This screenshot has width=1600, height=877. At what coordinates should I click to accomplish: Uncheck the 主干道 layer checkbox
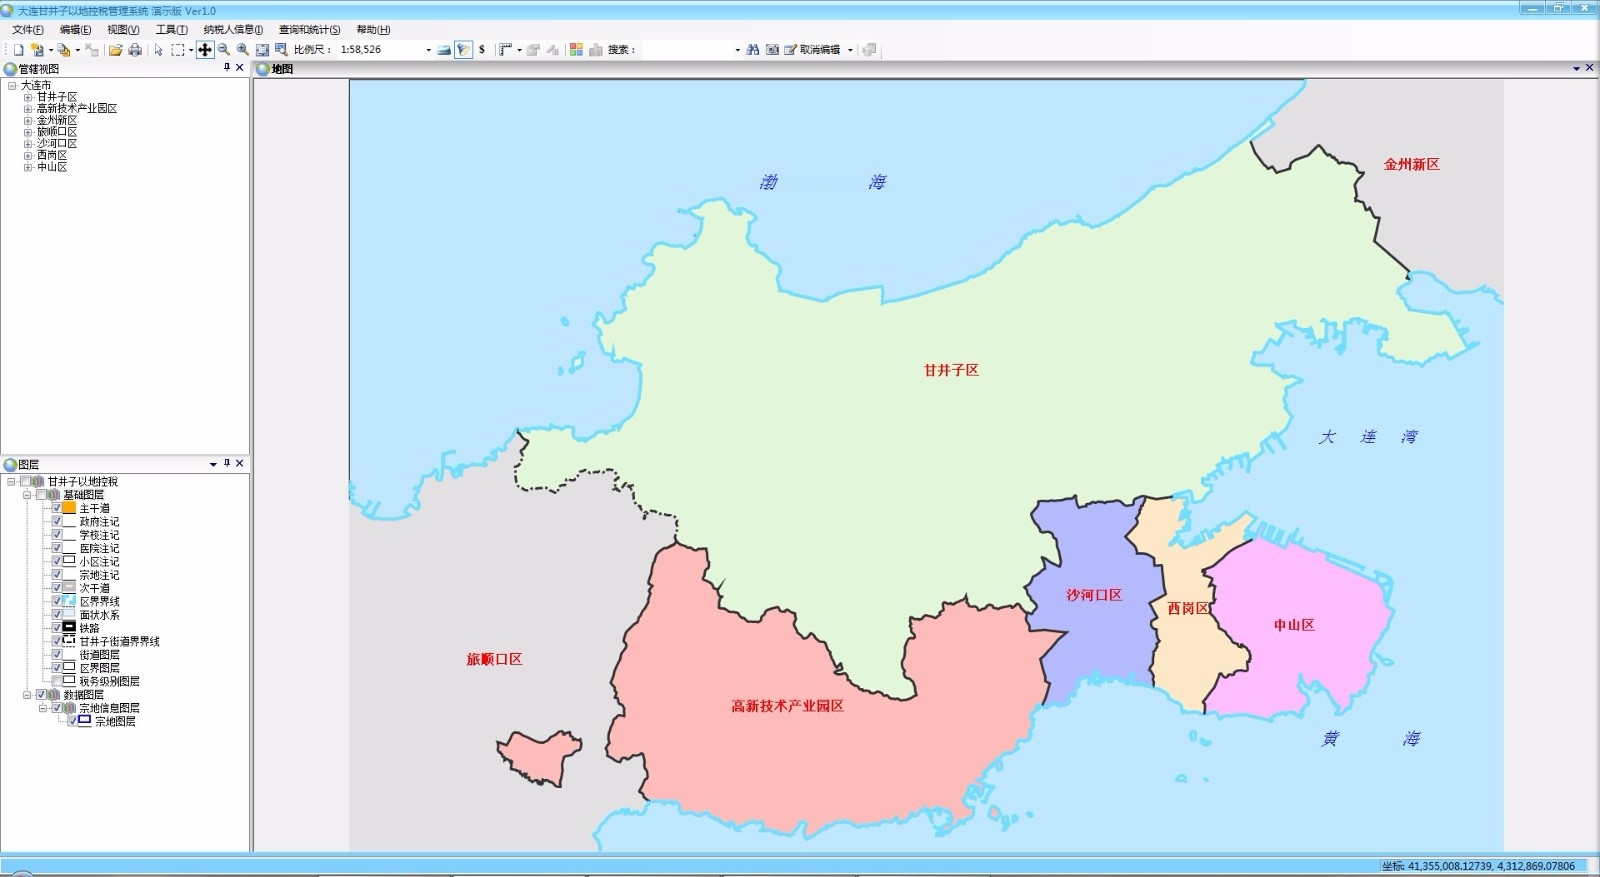click(57, 508)
